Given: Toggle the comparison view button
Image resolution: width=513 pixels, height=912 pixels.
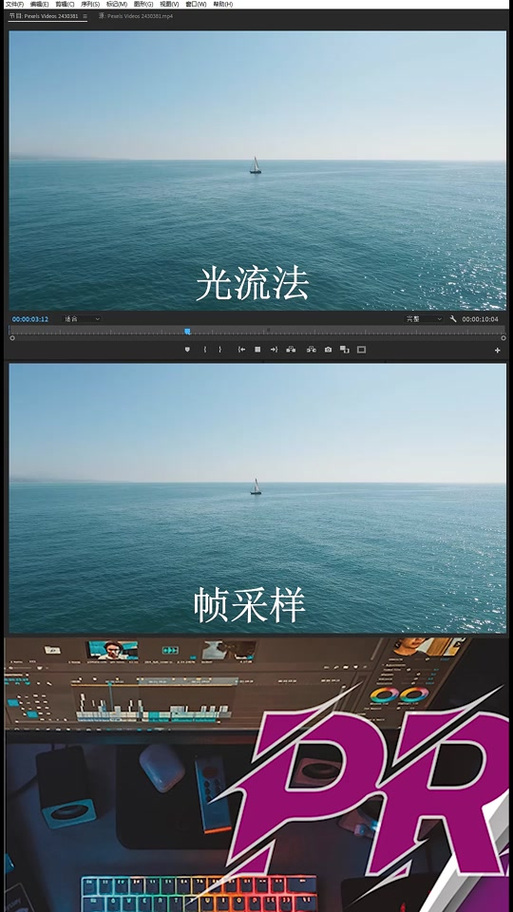Looking at the screenshot, I should 344,350.
